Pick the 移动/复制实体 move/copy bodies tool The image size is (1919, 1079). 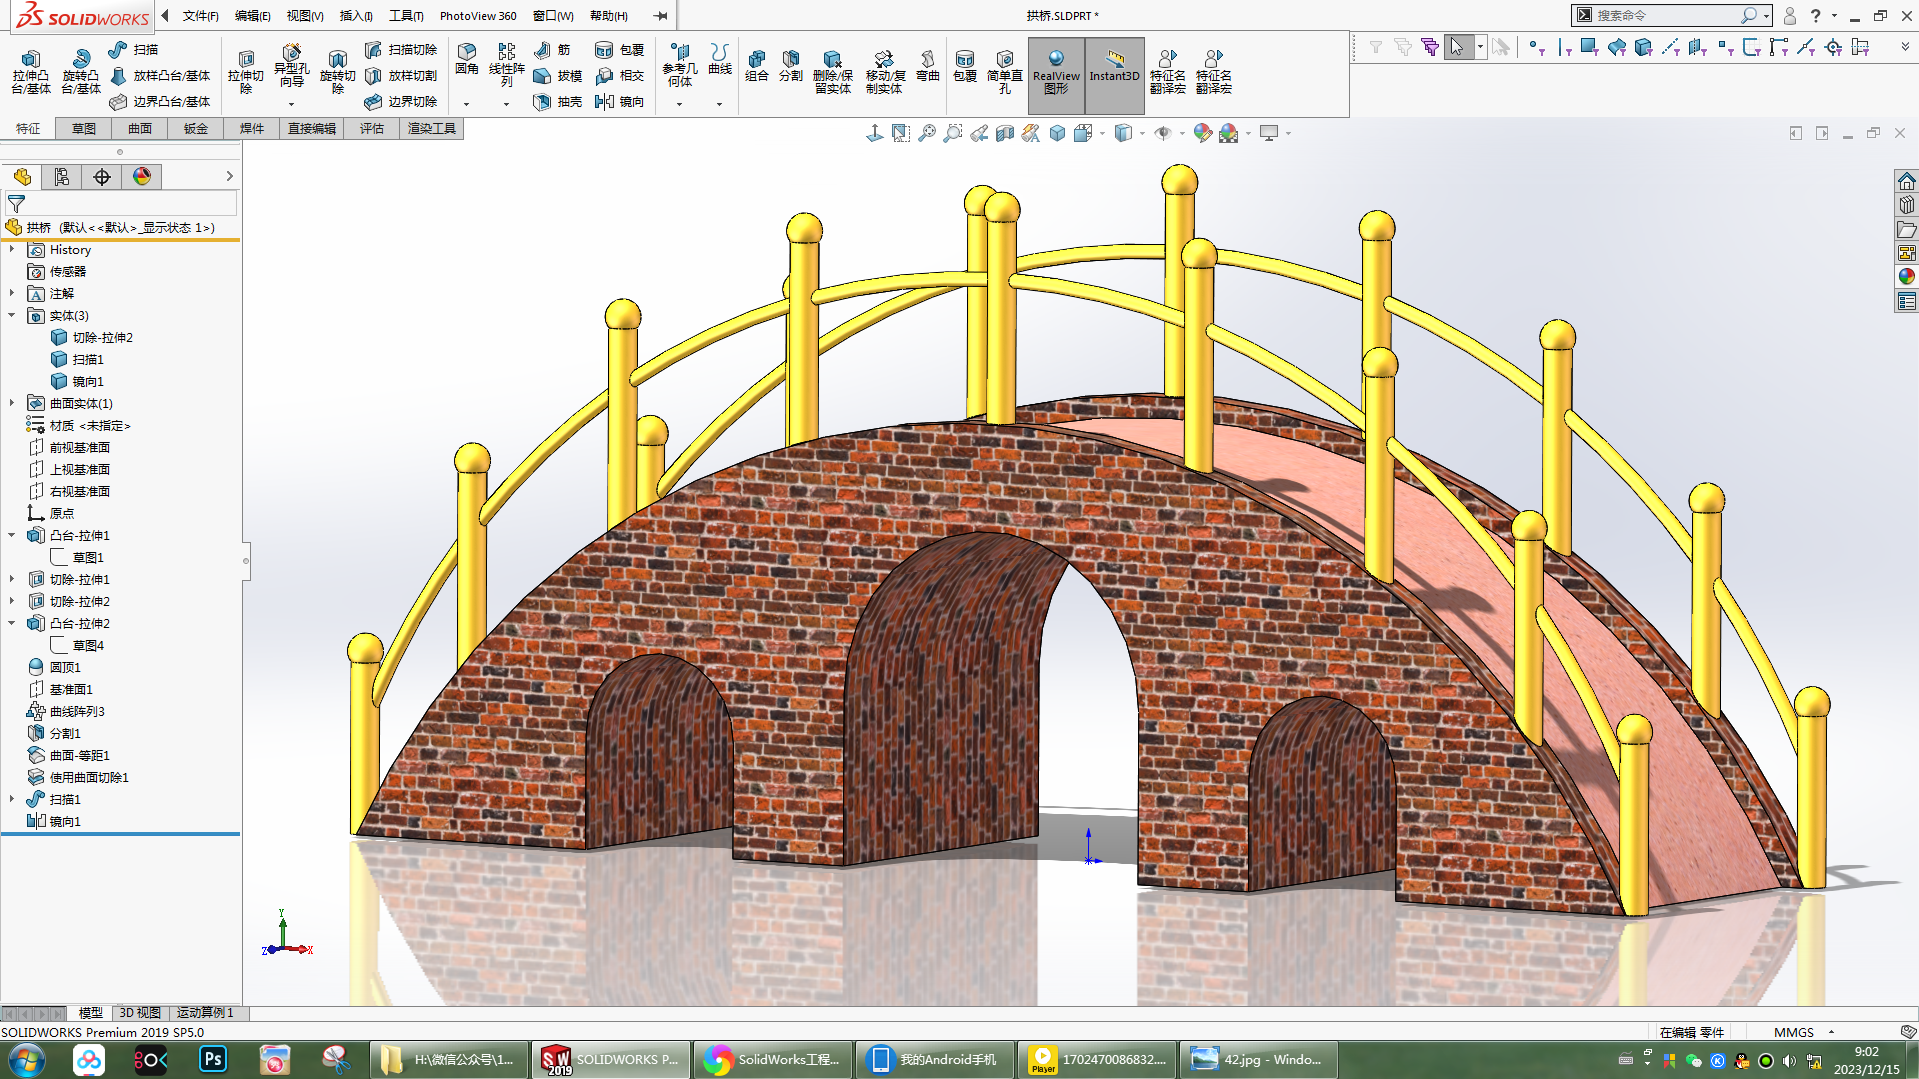[884, 72]
